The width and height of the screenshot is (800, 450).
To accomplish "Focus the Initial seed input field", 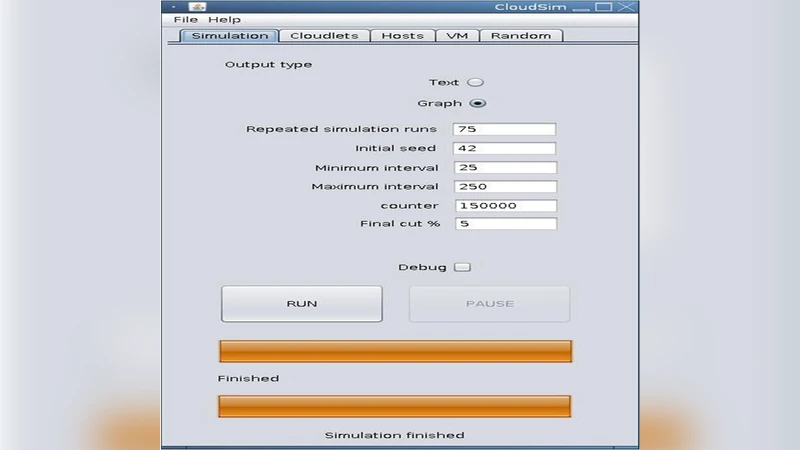I will point(505,149).
